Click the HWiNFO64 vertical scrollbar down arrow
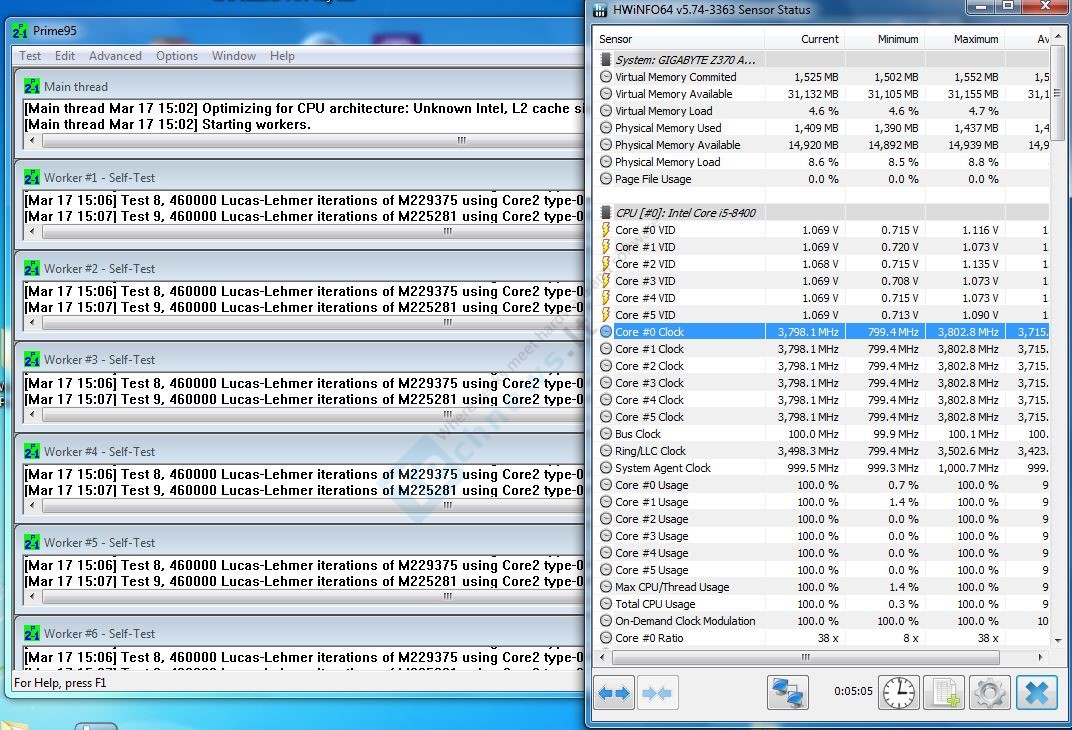 click(1058, 640)
